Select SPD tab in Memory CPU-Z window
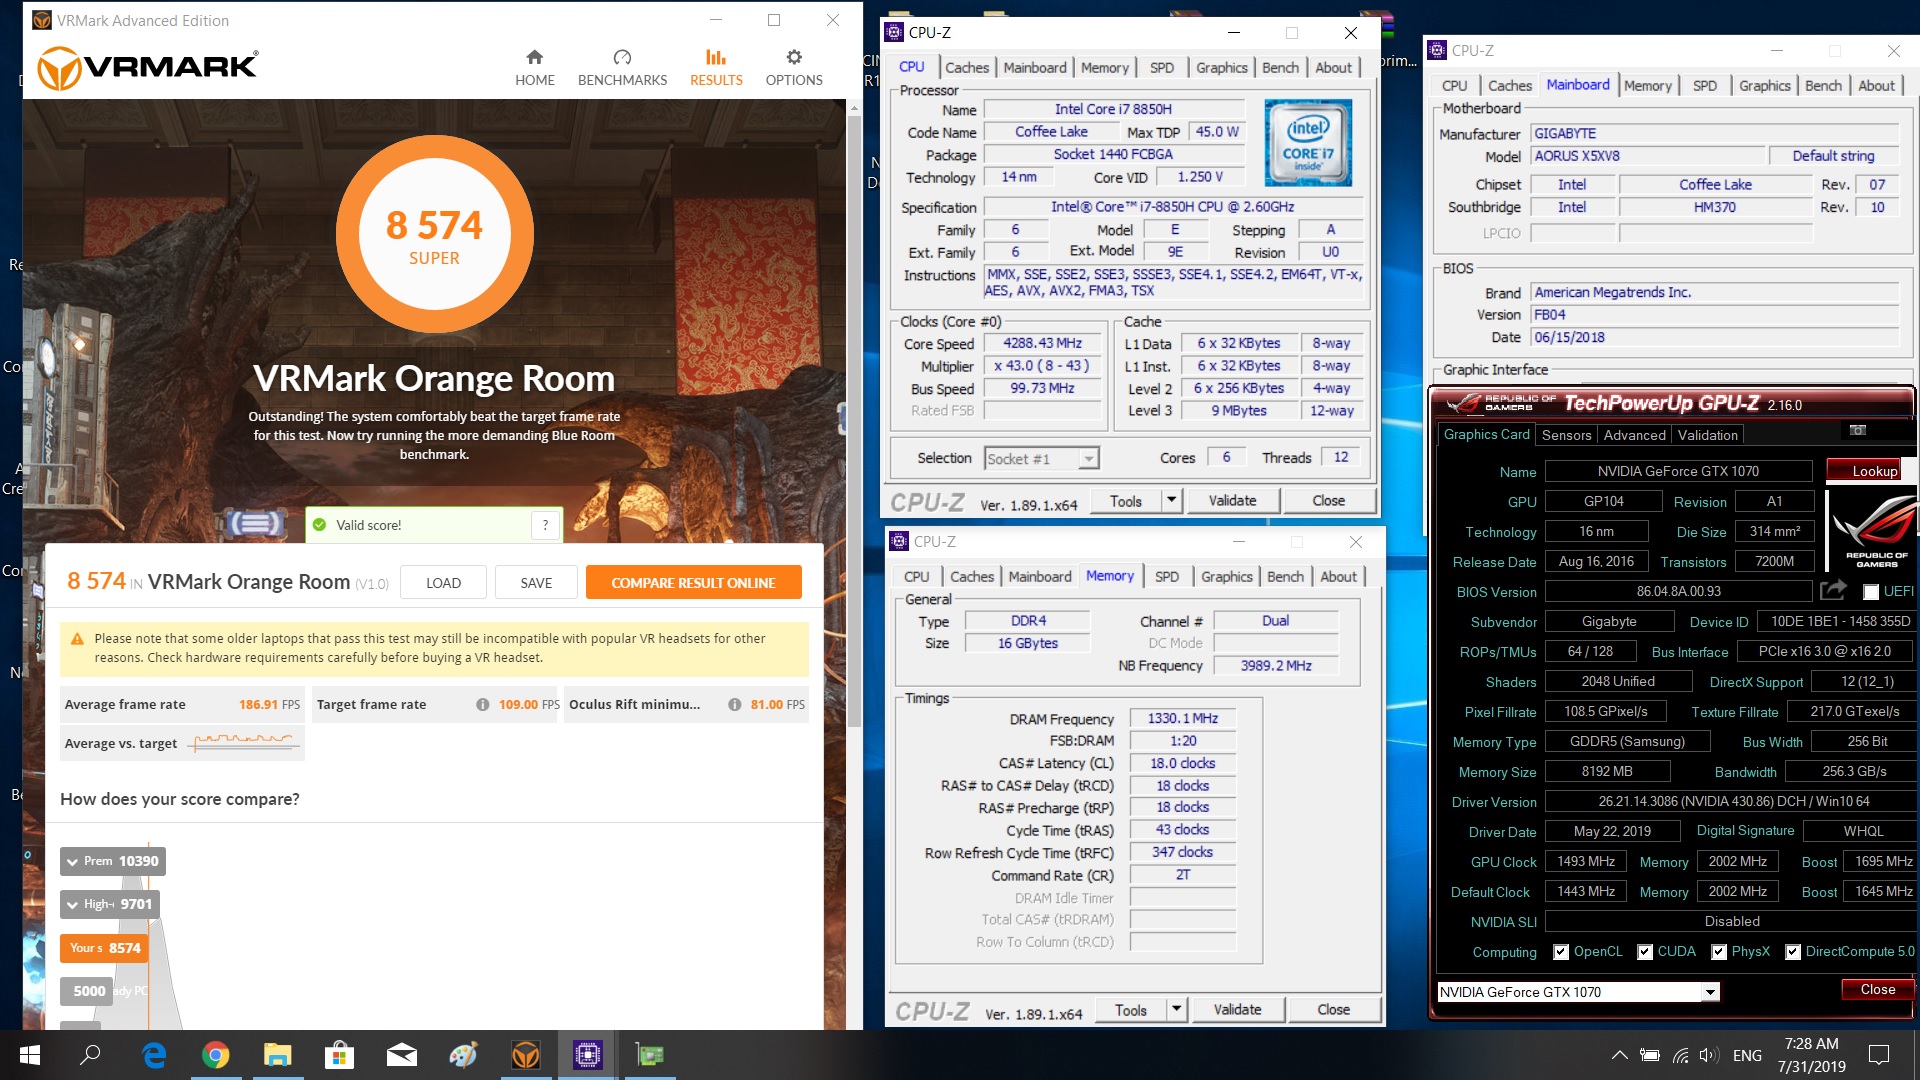Viewport: 1920px width, 1080px height. pos(1167,577)
